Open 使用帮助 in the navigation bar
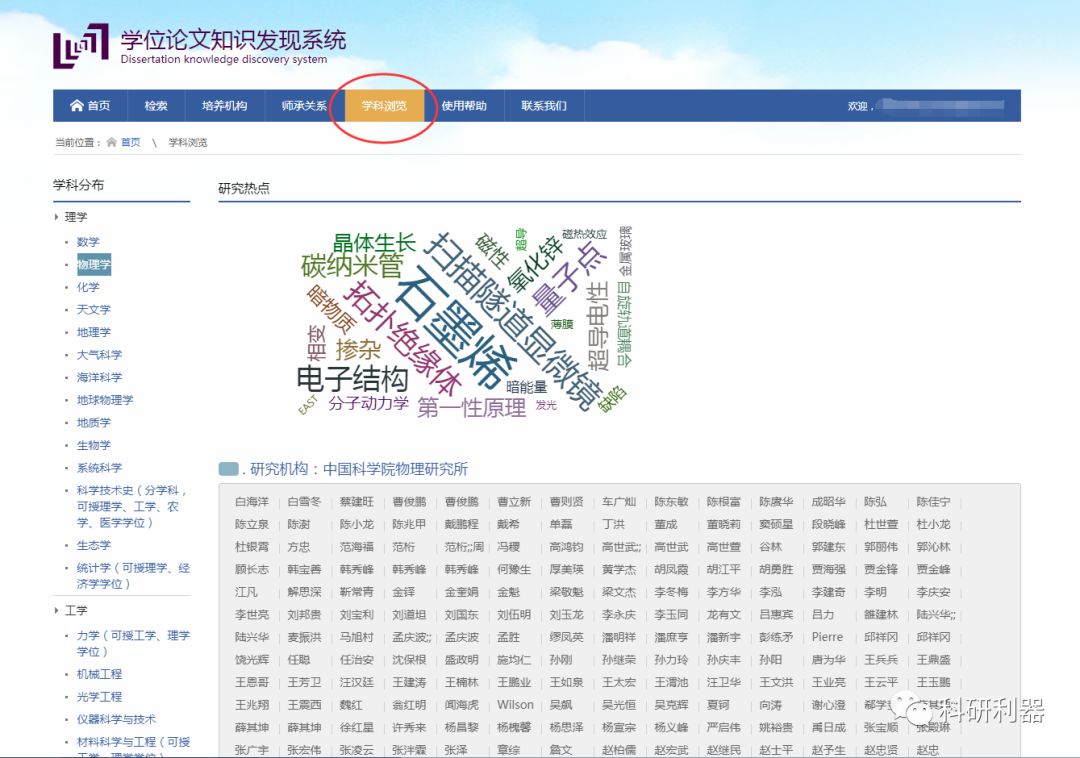The height and width of the screenshot is (758, 1080). coord(464,106)
